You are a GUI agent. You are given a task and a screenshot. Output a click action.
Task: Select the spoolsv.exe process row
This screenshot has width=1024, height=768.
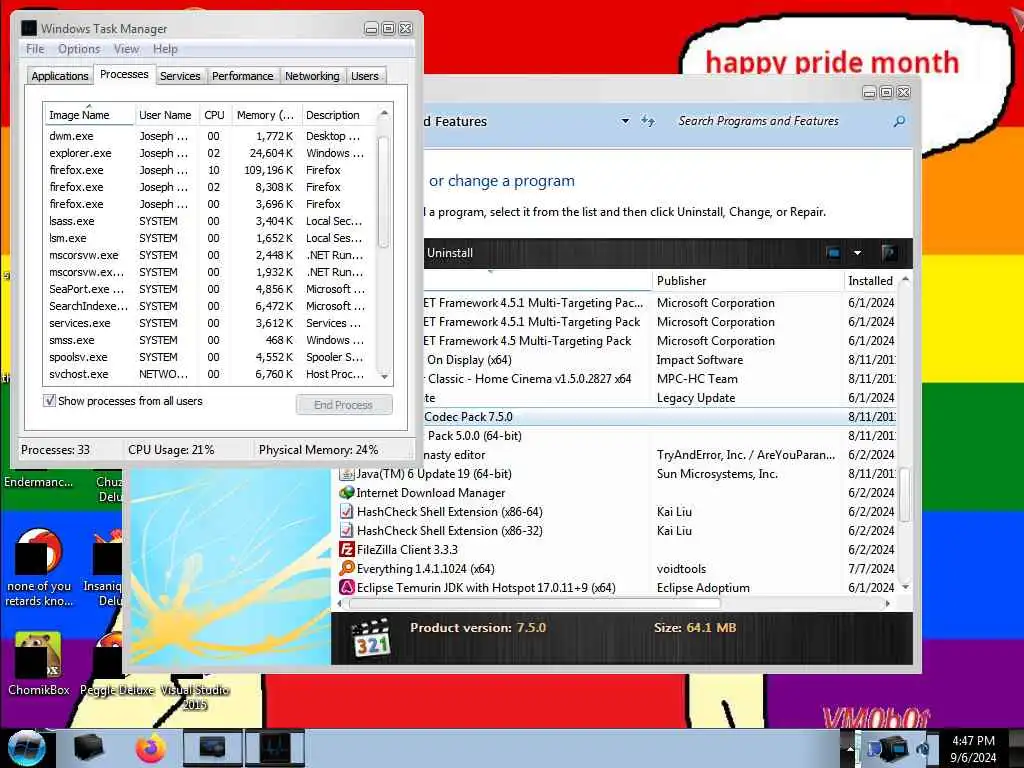tap(209, 357)
